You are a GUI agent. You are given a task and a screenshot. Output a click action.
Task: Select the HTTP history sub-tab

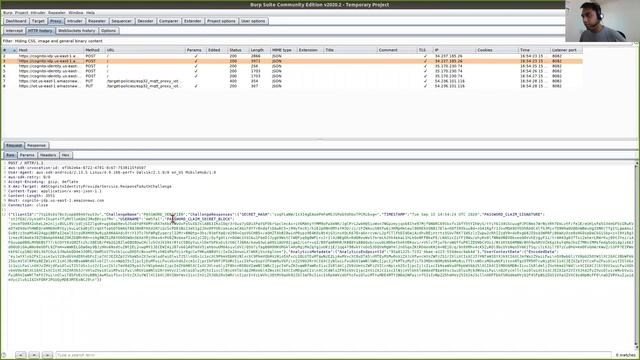(x=40, y=31)
